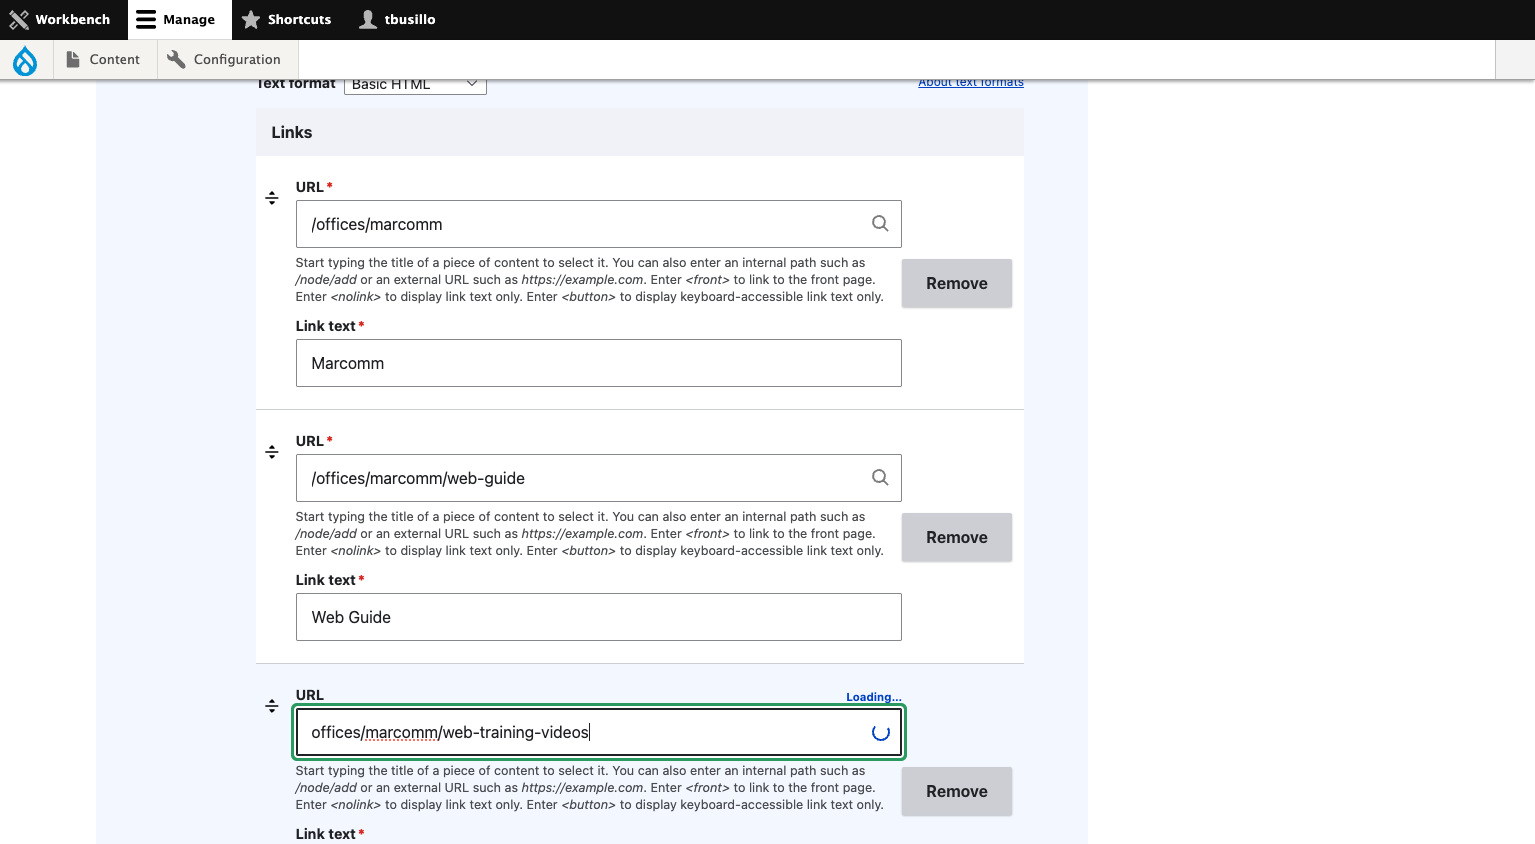Click into the Web Guide link text field
Image resolution: width=1535 pixels, height=844 pixels.
point(598,617)
